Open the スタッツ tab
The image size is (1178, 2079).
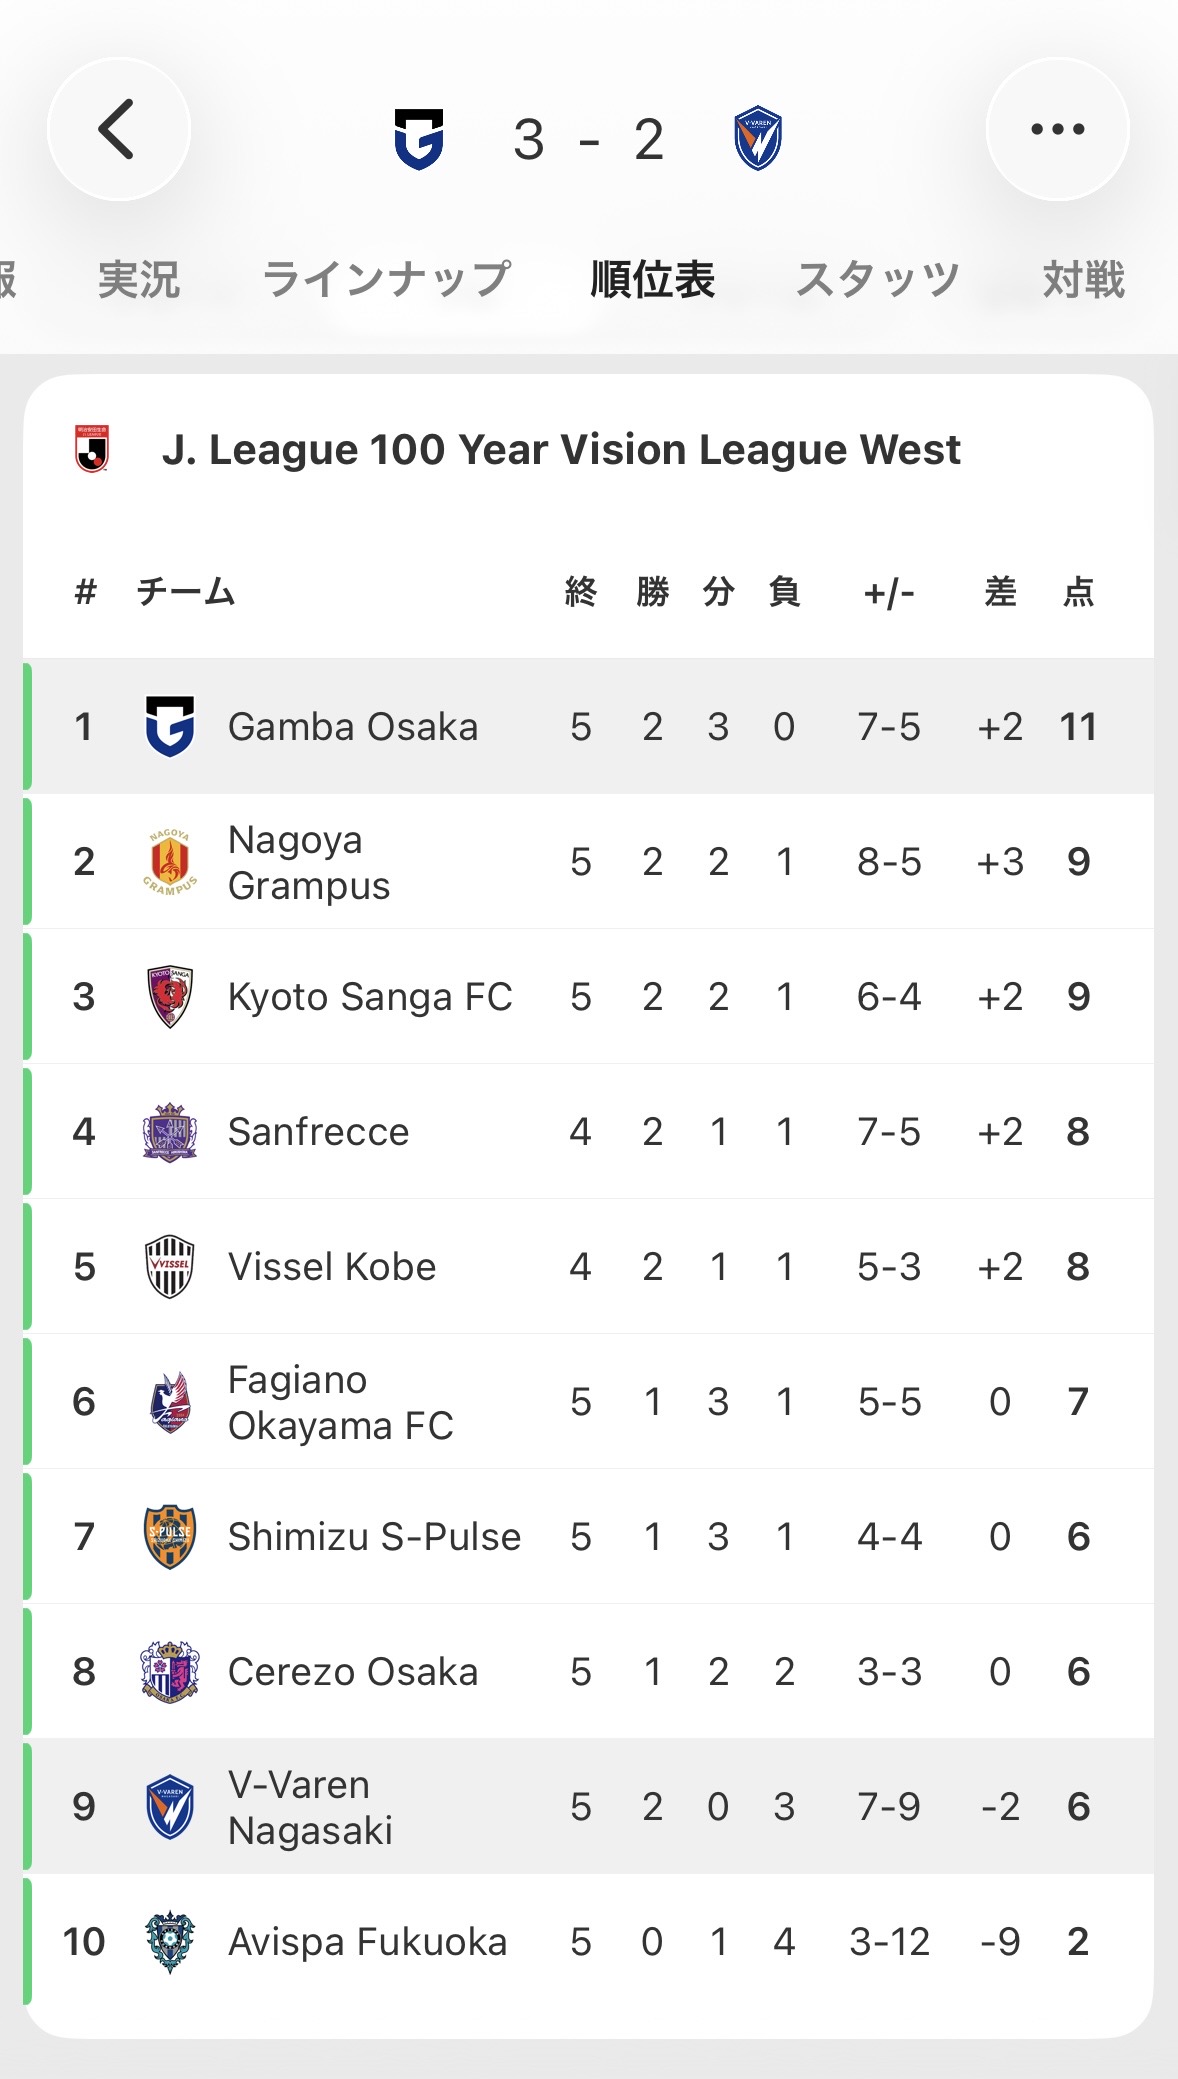point(877,279)
